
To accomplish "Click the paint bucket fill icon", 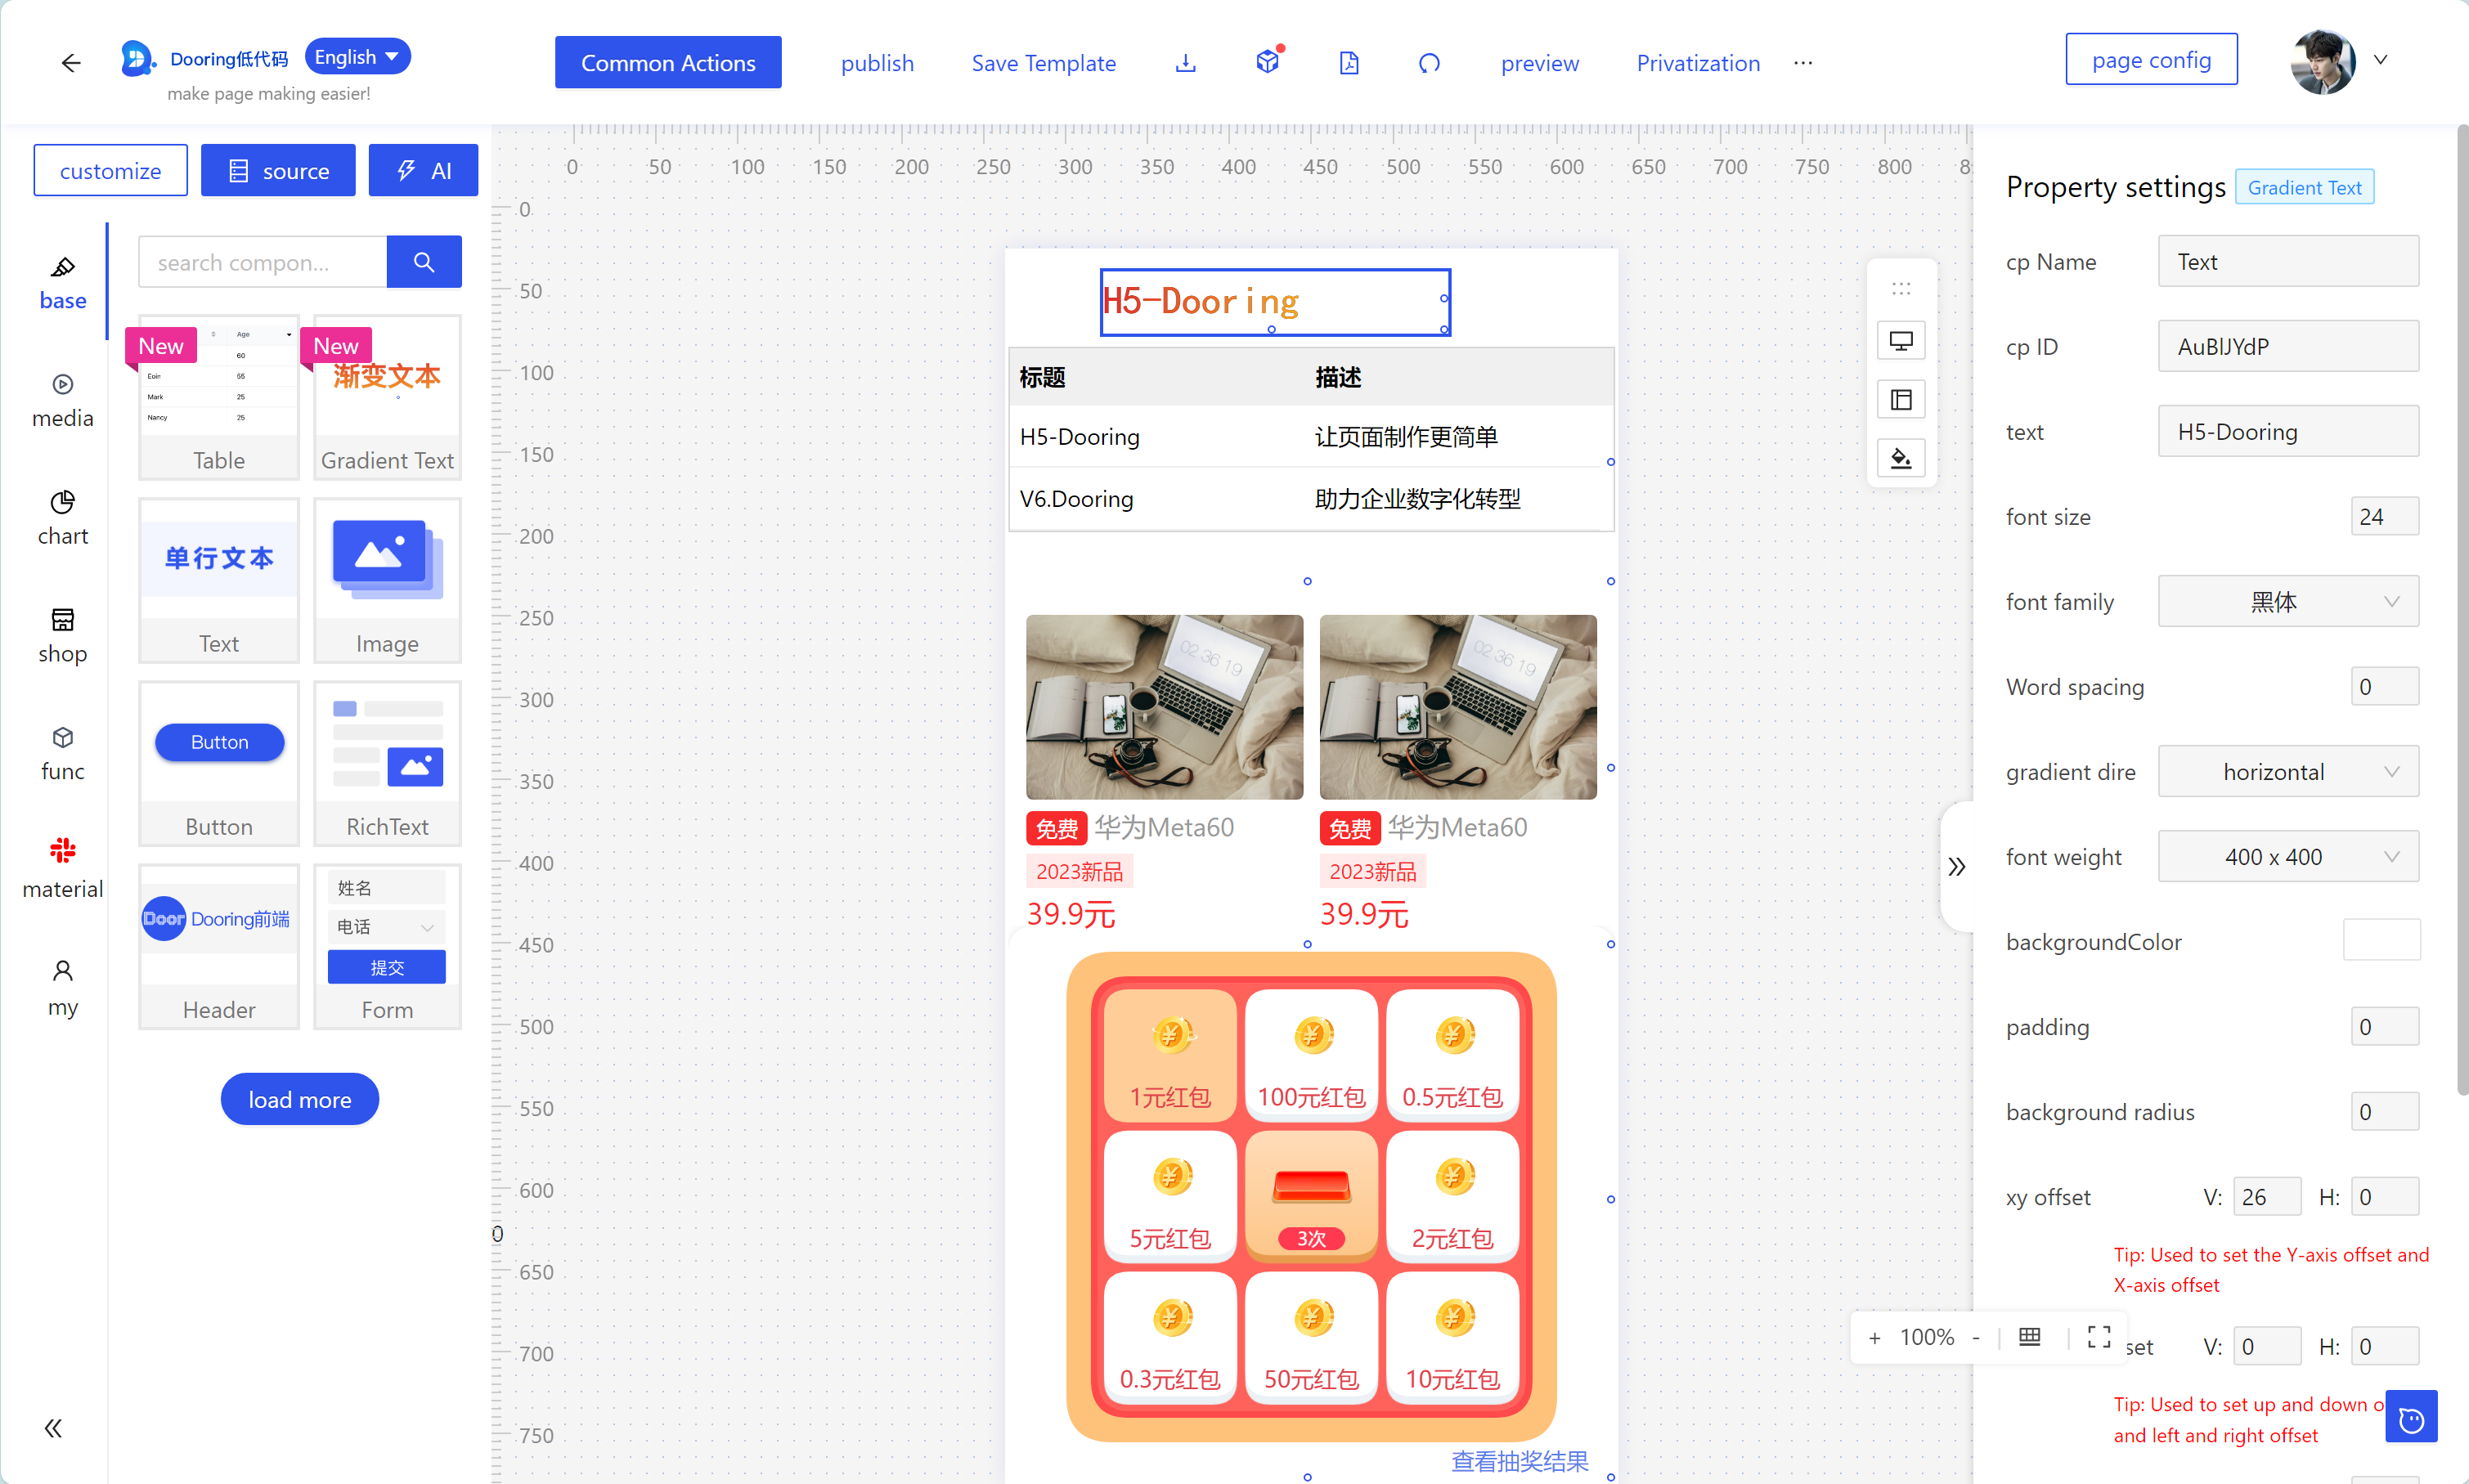I will (1901, 459).
